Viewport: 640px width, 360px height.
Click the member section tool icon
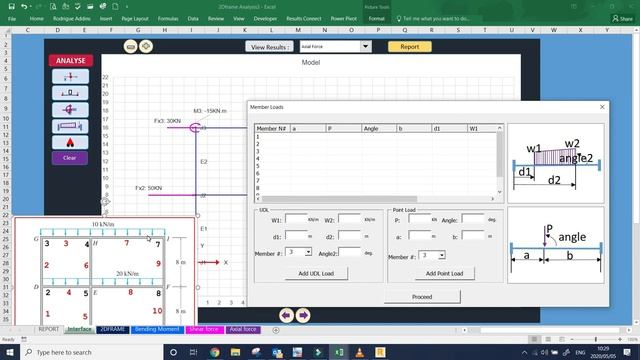[70, 93]
